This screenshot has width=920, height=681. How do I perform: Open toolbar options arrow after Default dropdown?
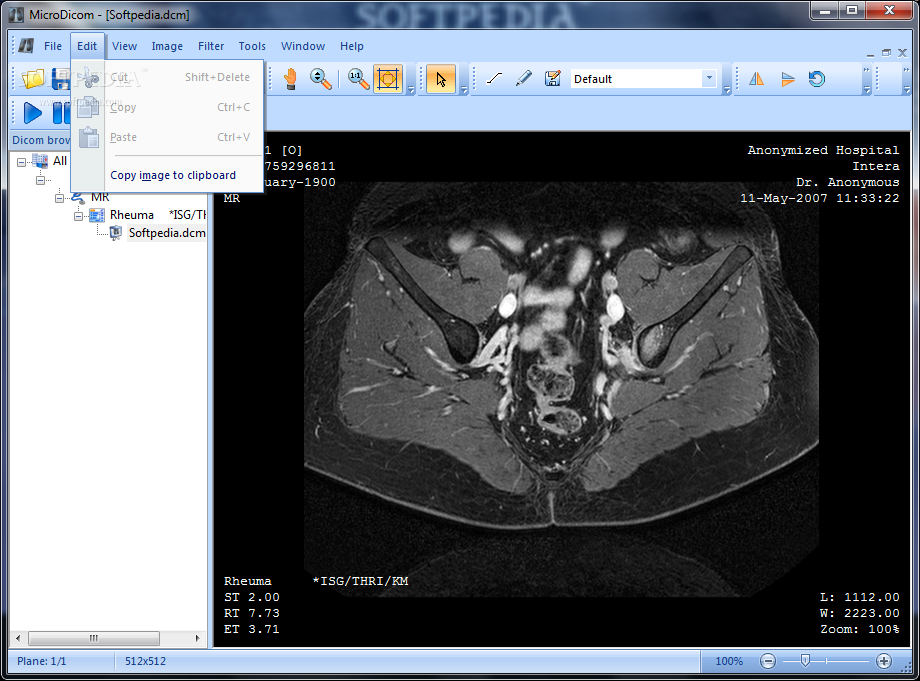(727, 90)
